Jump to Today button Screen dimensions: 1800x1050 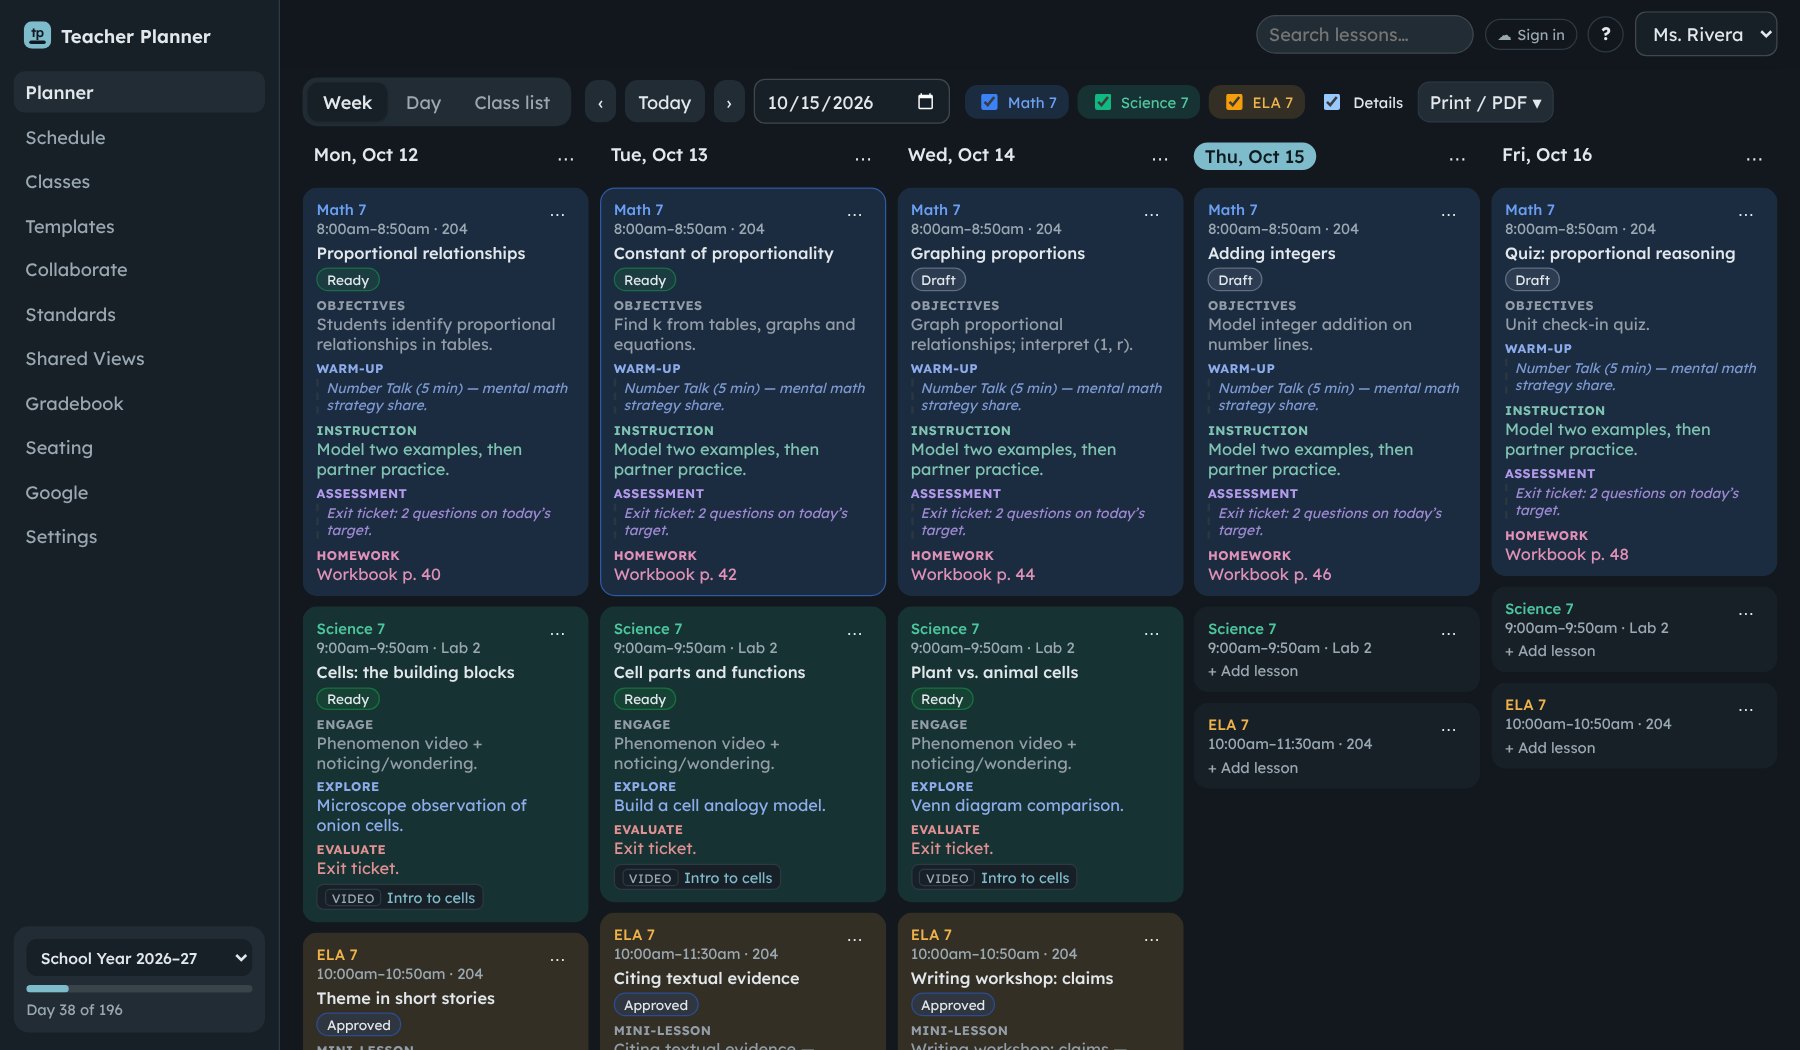point(664,103)
